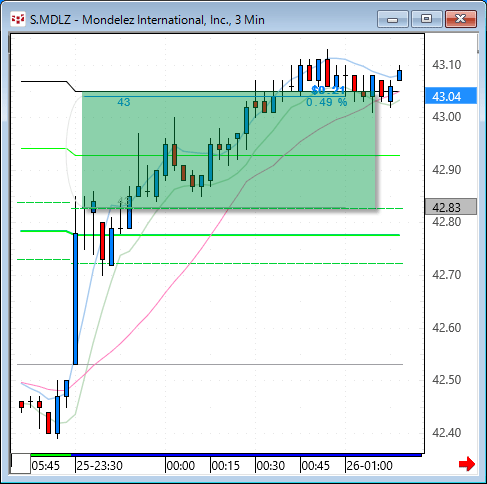
Task: Click the 05:45 time axis label
Action: [46, 466]
